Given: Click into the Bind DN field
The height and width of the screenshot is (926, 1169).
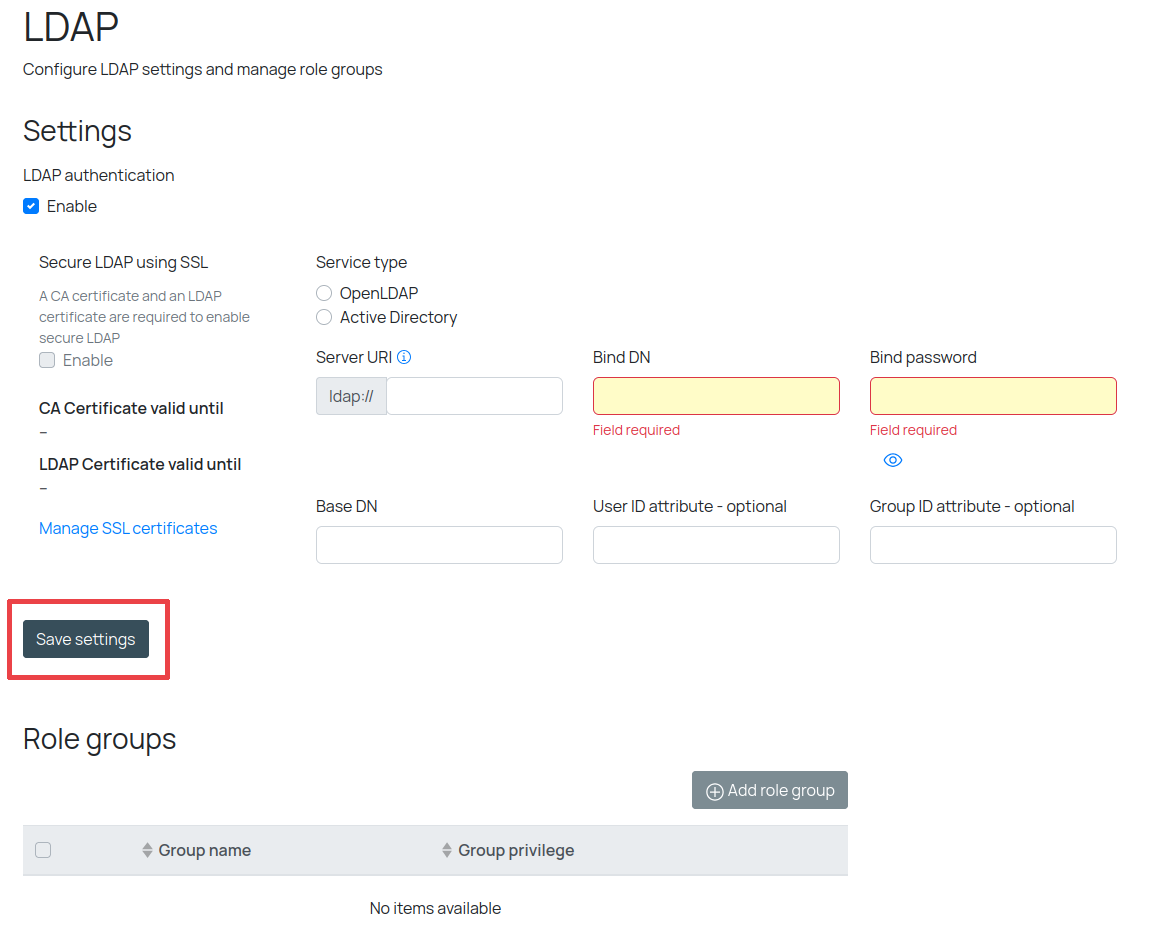Looking at the screenshot, I should (716, 396).
